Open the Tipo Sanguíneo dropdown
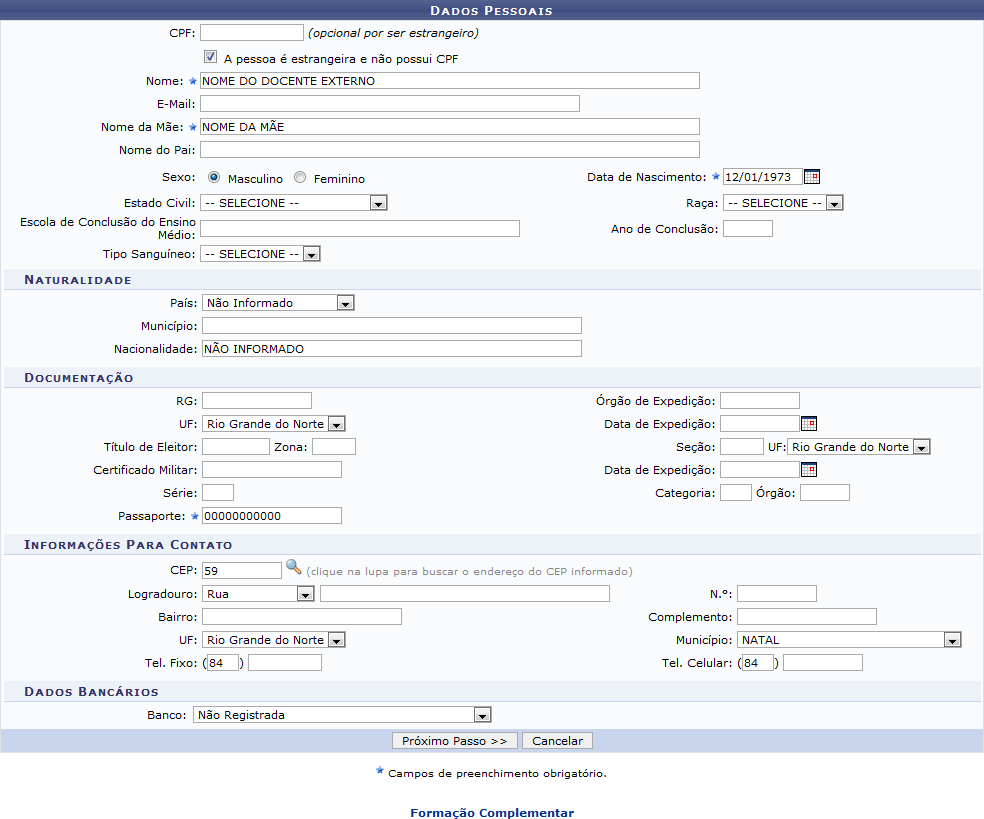984x819 pixels. point(311,255)
